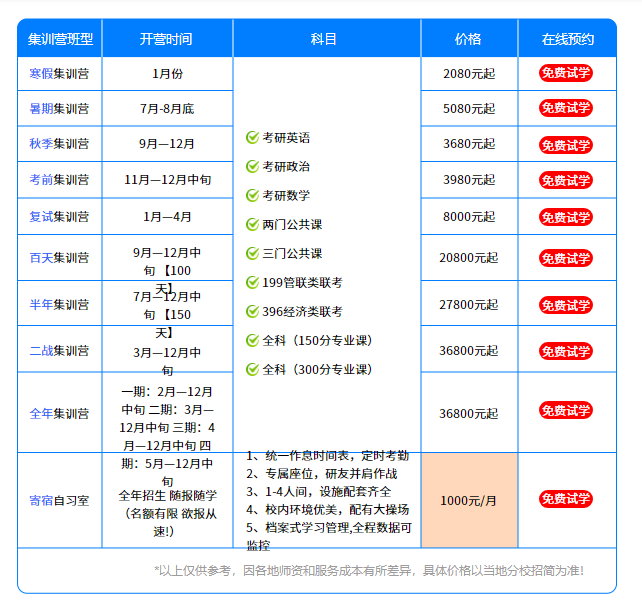Click checkmark icon beside 三门公共课
Screen dimensions: 642x603
252,254
